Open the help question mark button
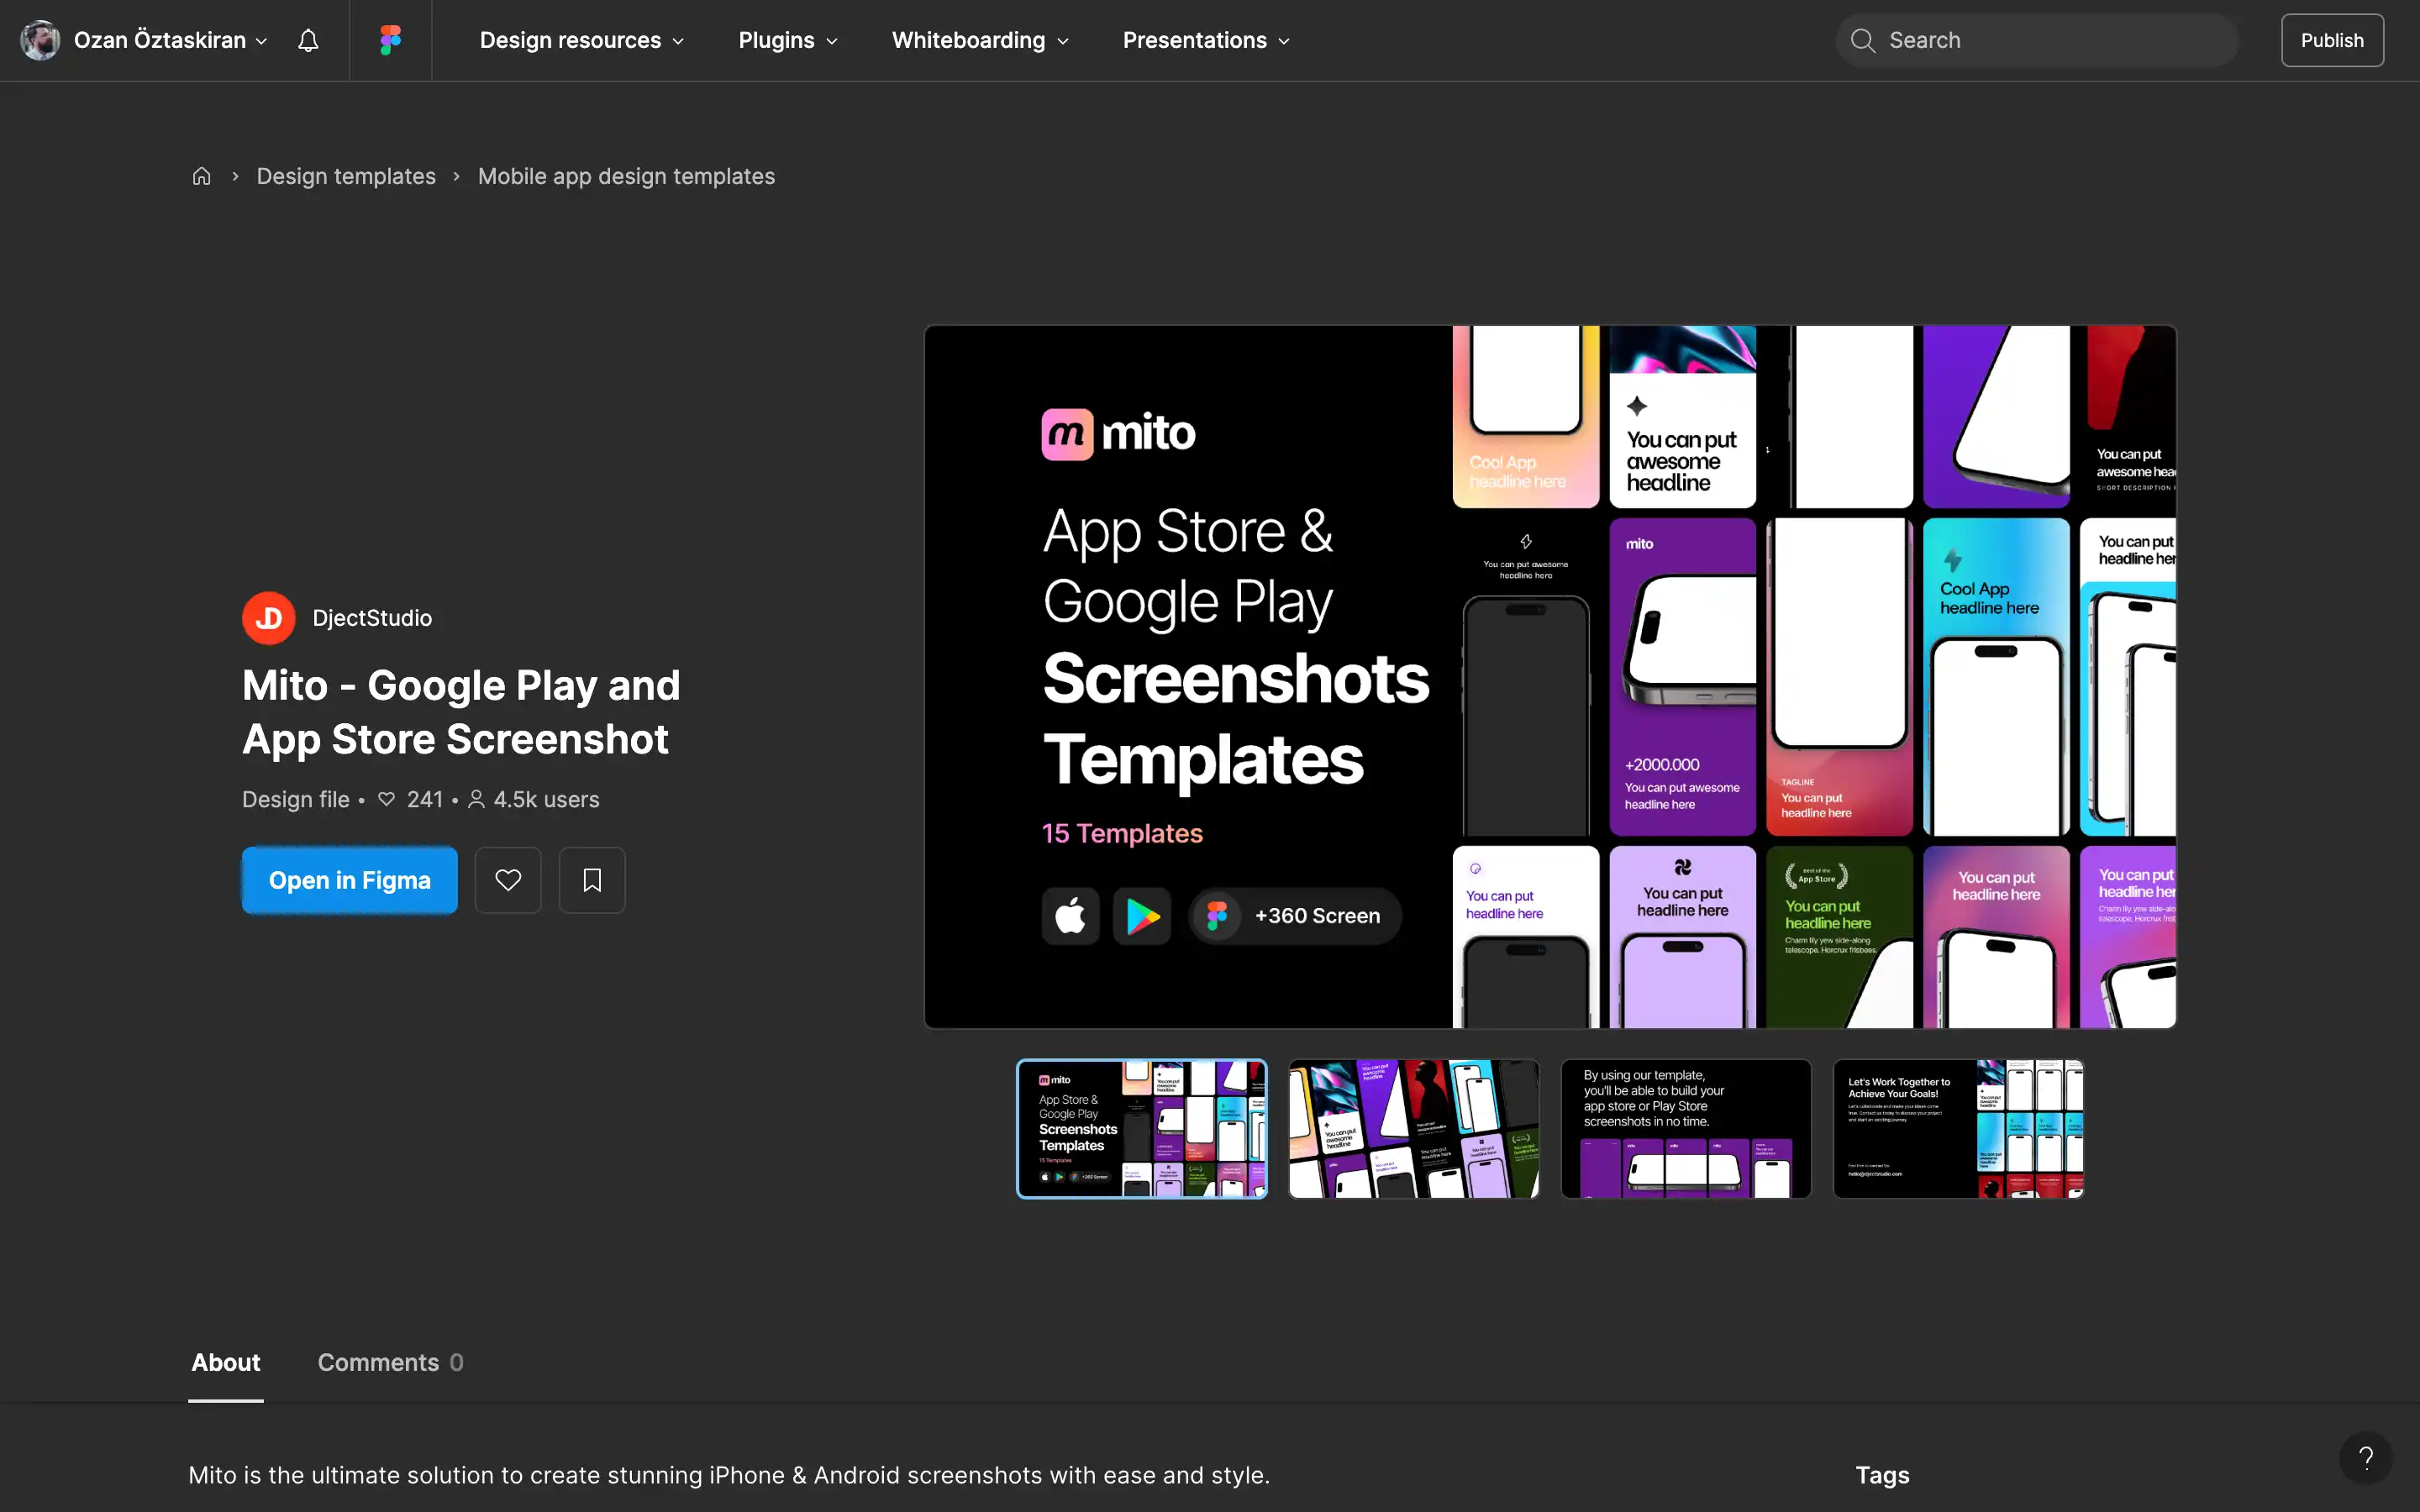 pos(2365,1458)
